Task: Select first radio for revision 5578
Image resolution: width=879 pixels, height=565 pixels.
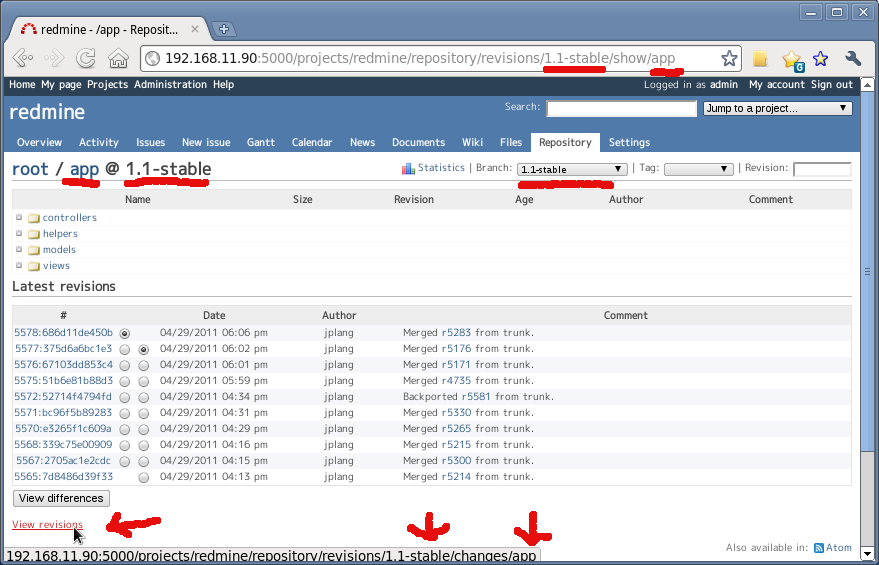Action: click(x=124, y=334)
